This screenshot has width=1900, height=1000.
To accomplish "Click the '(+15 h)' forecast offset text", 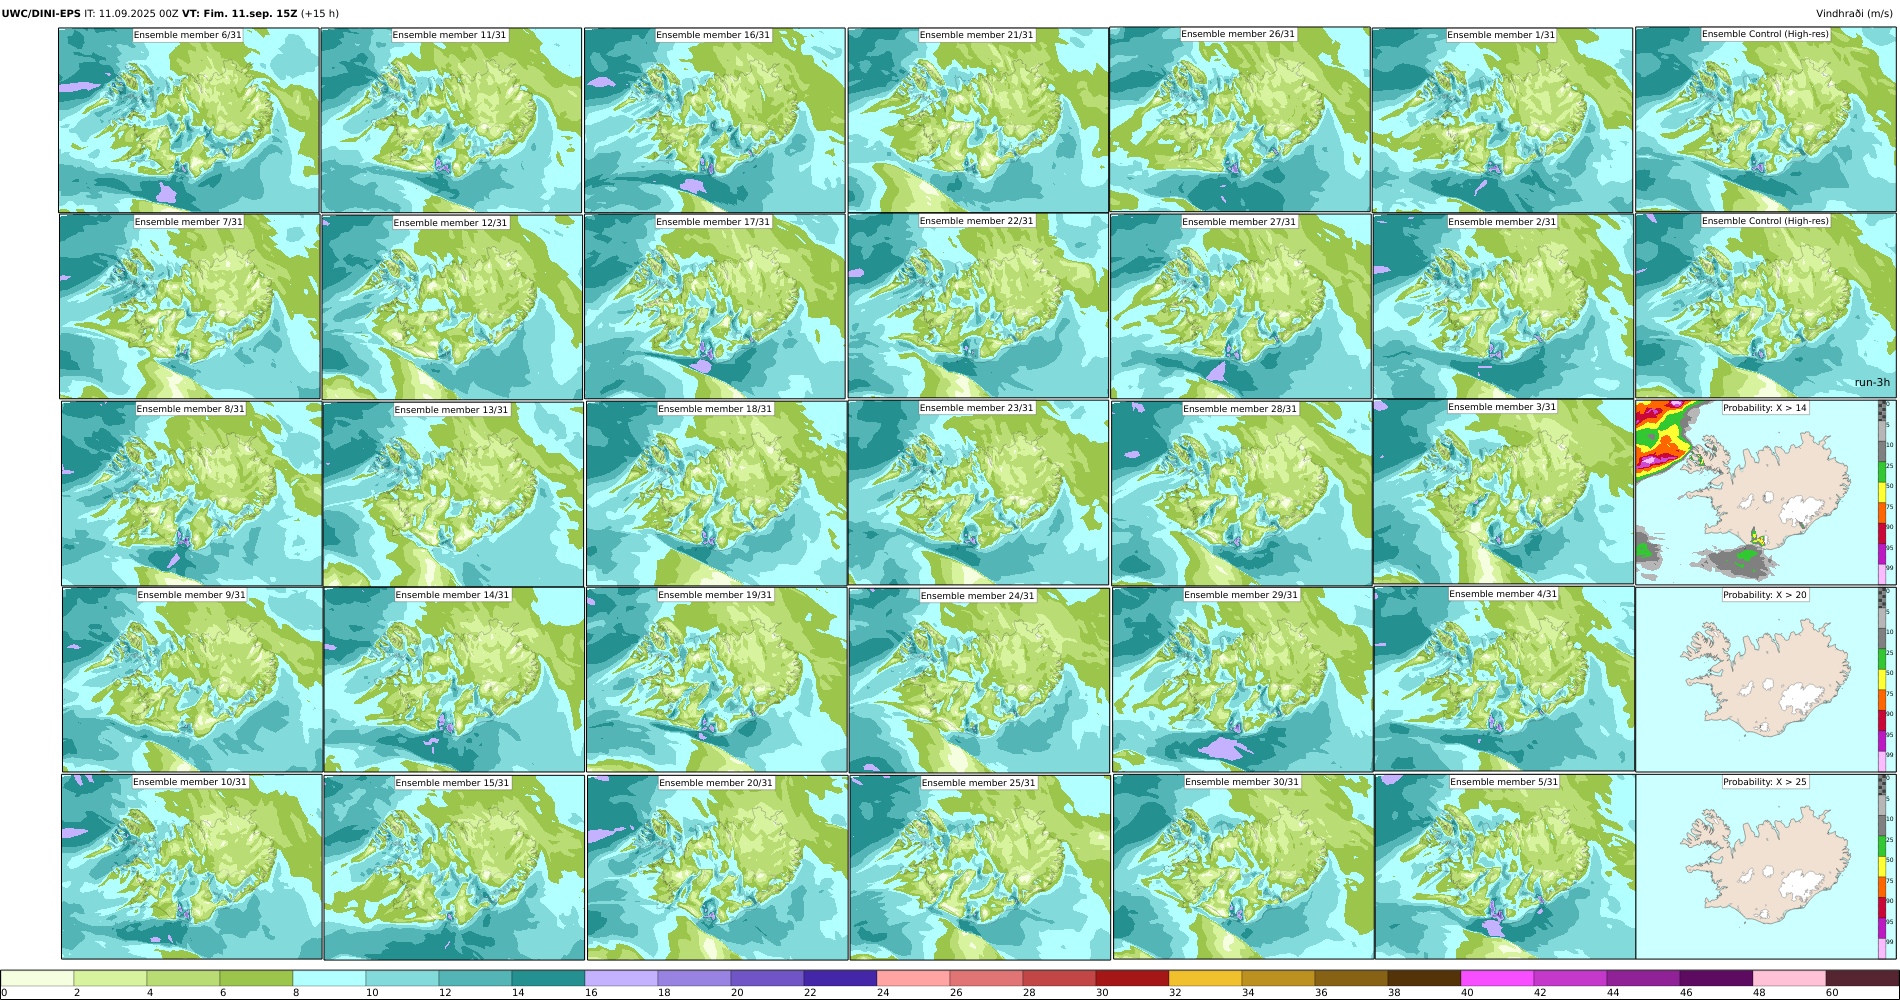I will pyautogui.click(x=320, y=14).
